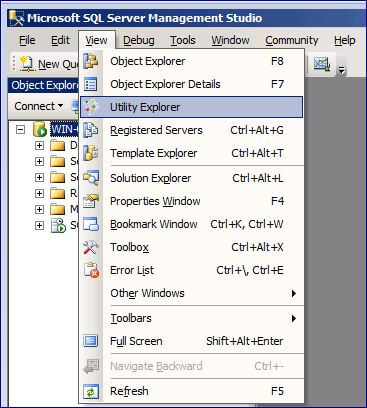Click the Error List icon

tap(91, 270)
